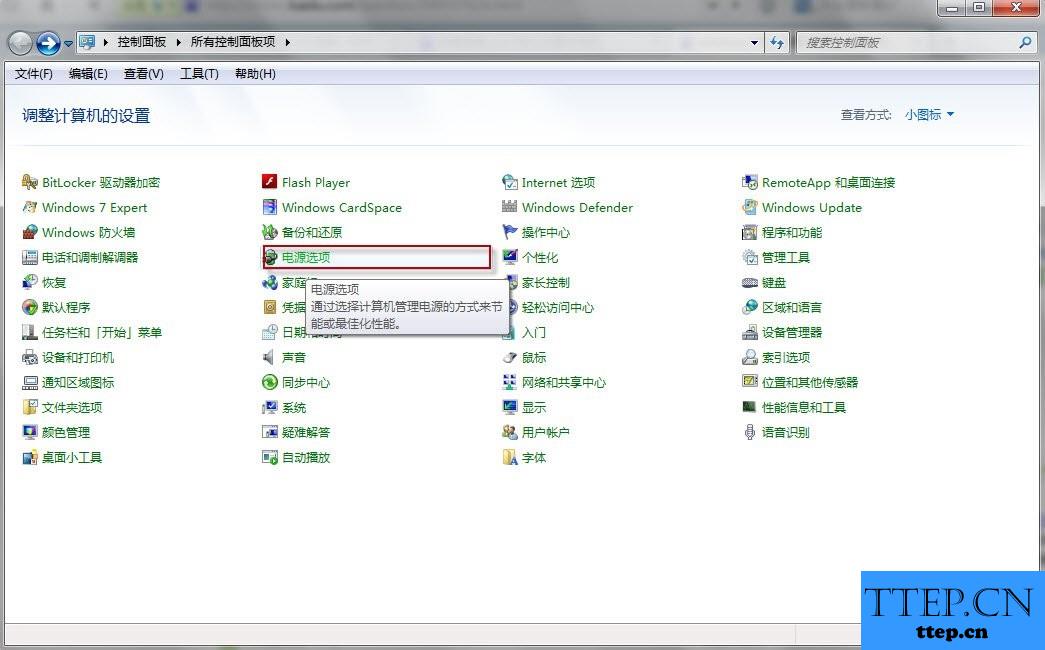Viewport: 1045px width, 650px height.
Task: Open the 程序和功能 icon
Action: [x=750, y=232]
